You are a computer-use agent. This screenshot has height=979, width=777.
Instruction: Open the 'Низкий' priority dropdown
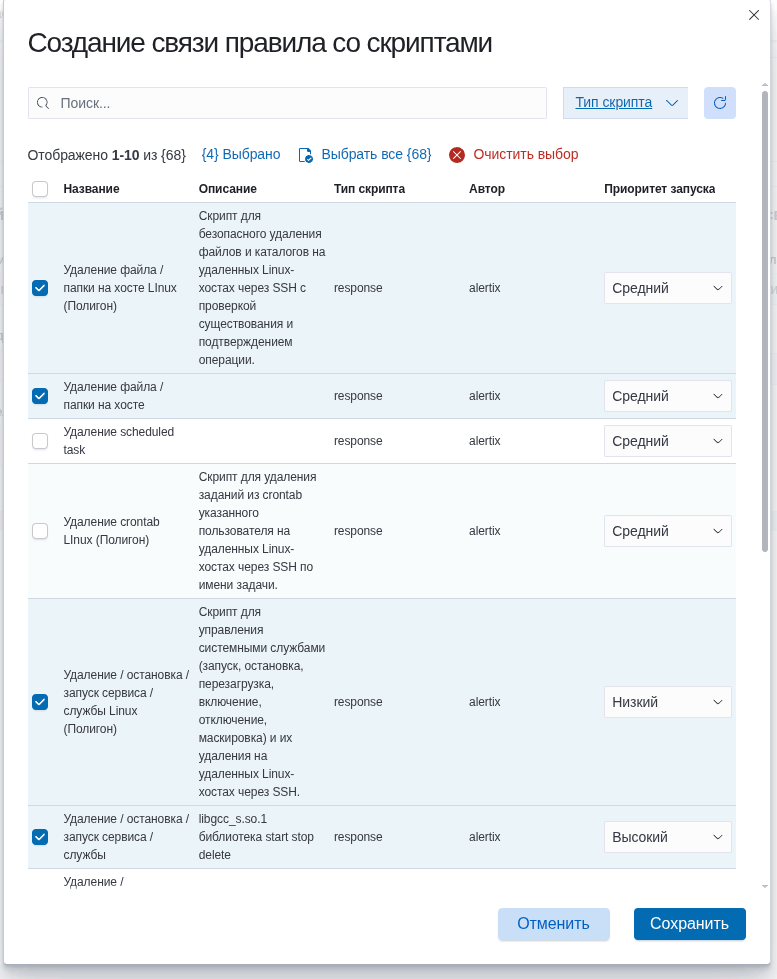click(667, 702)
